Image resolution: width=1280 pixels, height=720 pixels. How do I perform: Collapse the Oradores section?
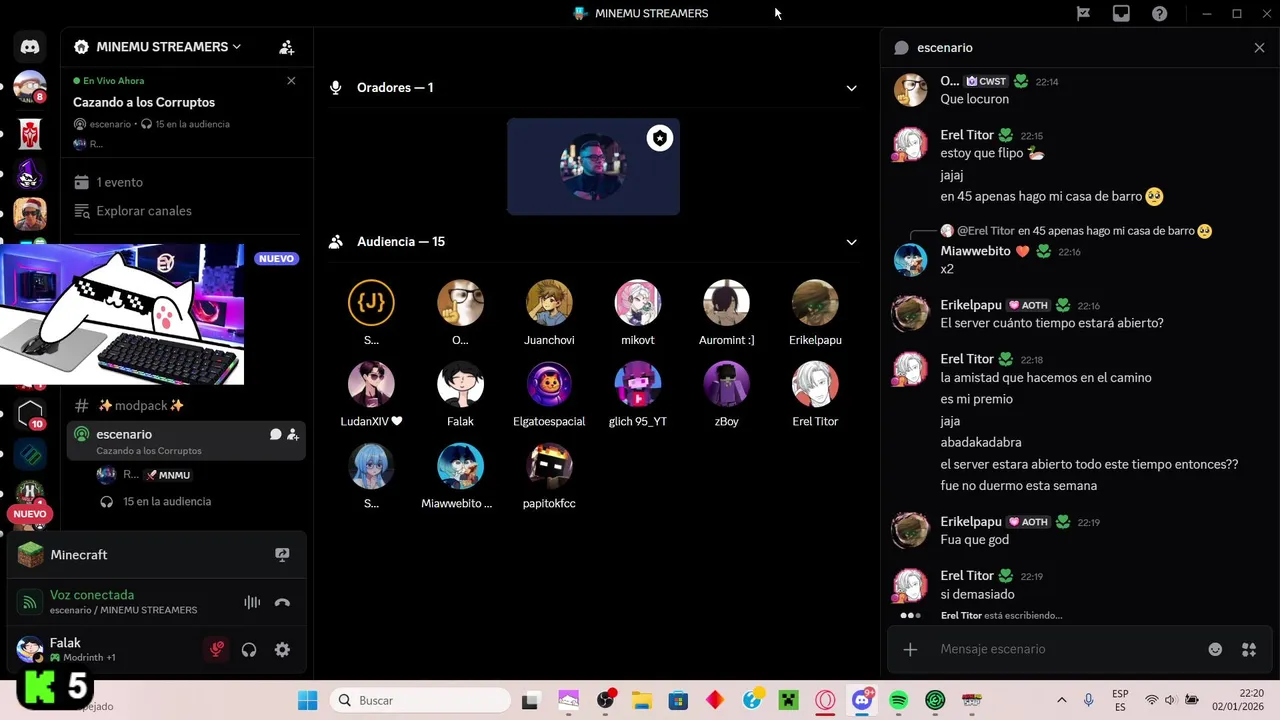click(852, 88)
